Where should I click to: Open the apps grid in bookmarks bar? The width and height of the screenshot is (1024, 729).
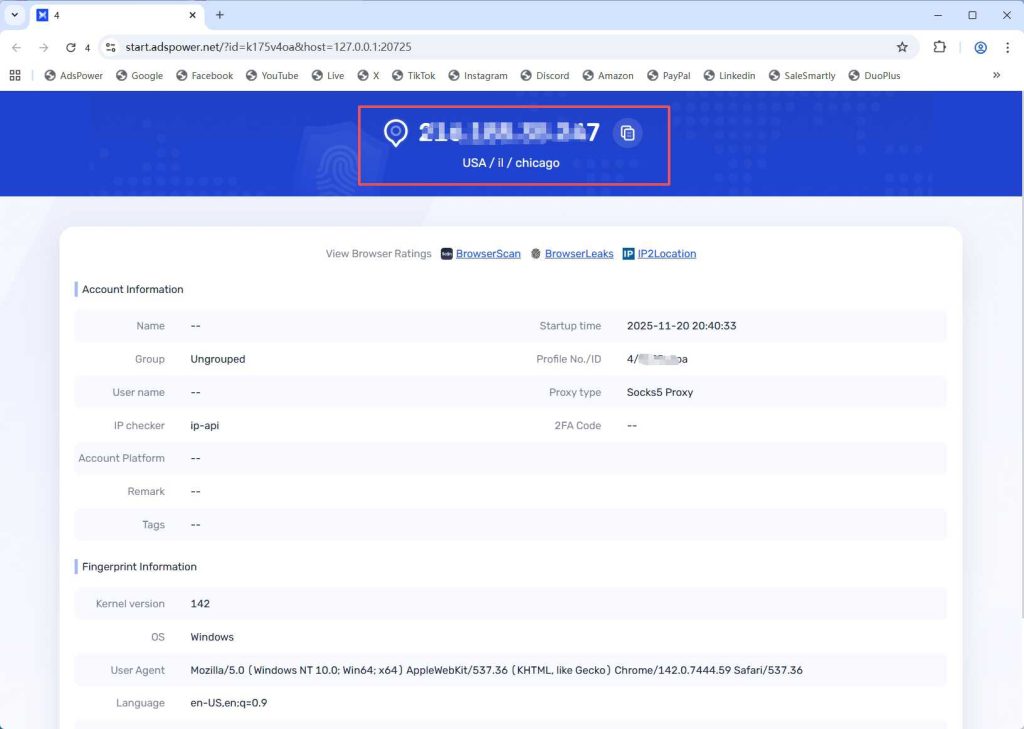pyautogui.click(x=15, y=75)
